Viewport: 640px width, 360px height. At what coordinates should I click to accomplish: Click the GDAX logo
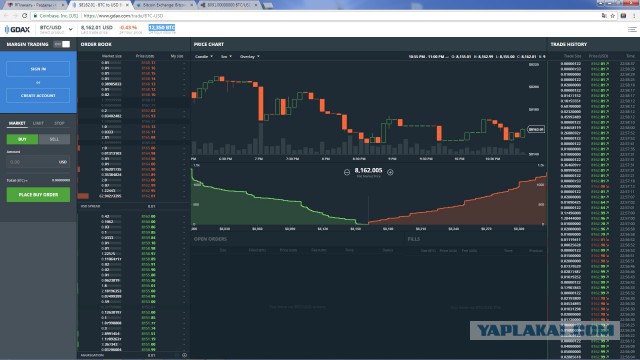[x=17, y=29]
